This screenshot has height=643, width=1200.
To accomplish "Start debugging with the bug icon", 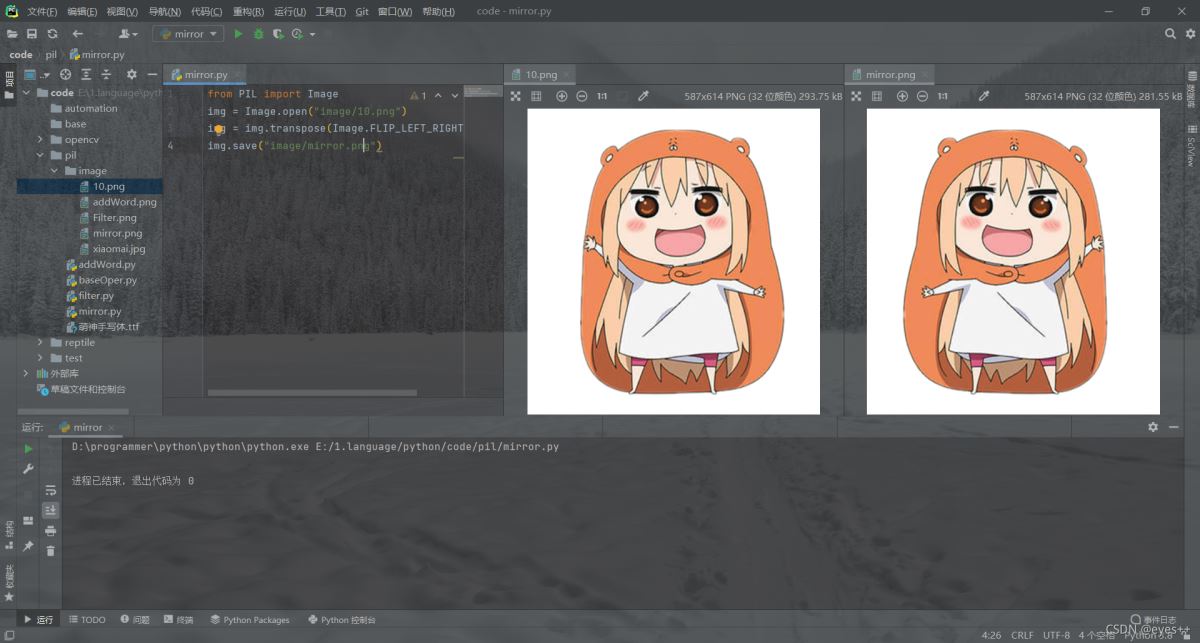I will (258, 34).
